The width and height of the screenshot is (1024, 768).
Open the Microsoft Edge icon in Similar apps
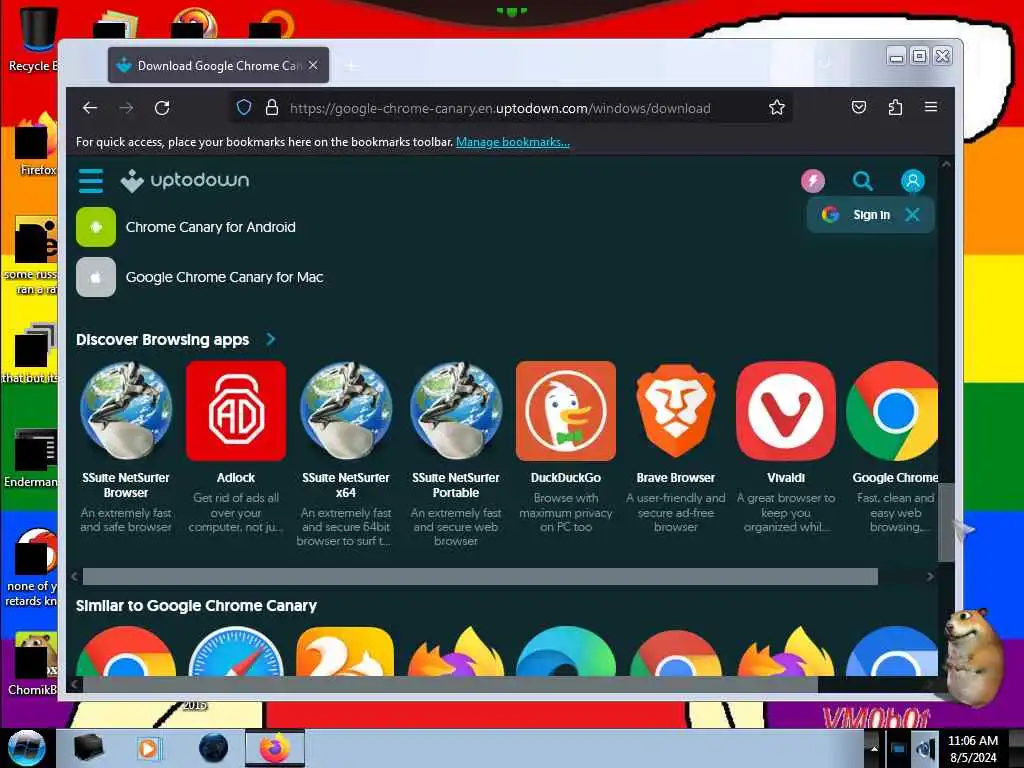tap(566, 651)
